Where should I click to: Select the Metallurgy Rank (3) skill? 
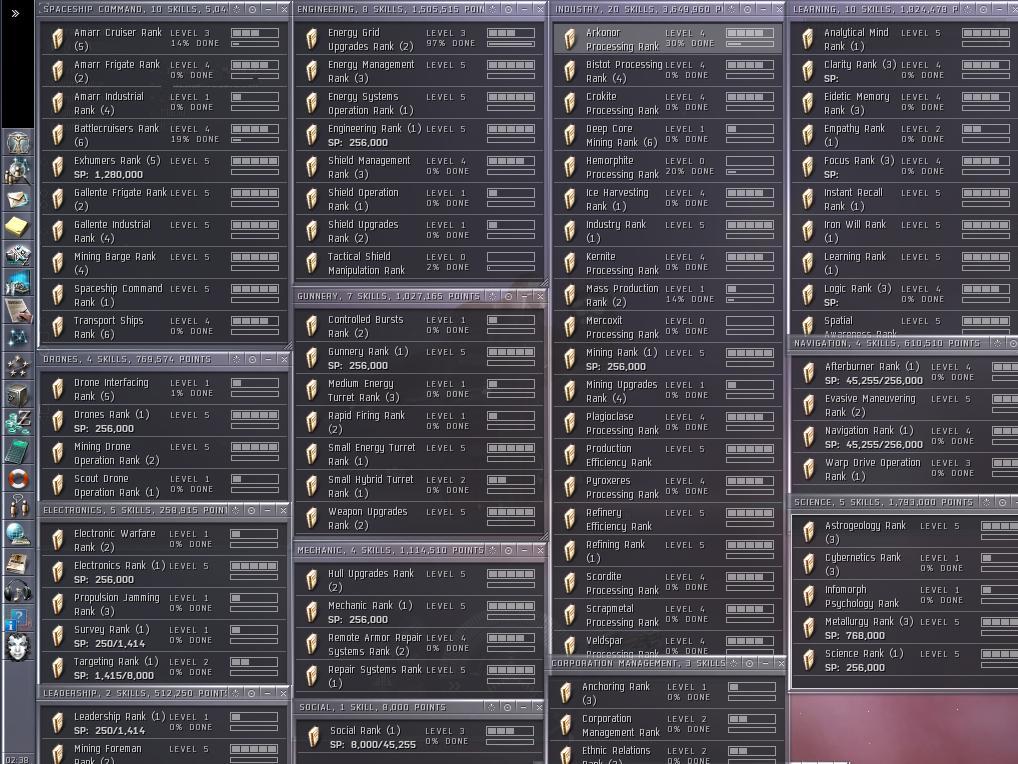pos(905,628)
